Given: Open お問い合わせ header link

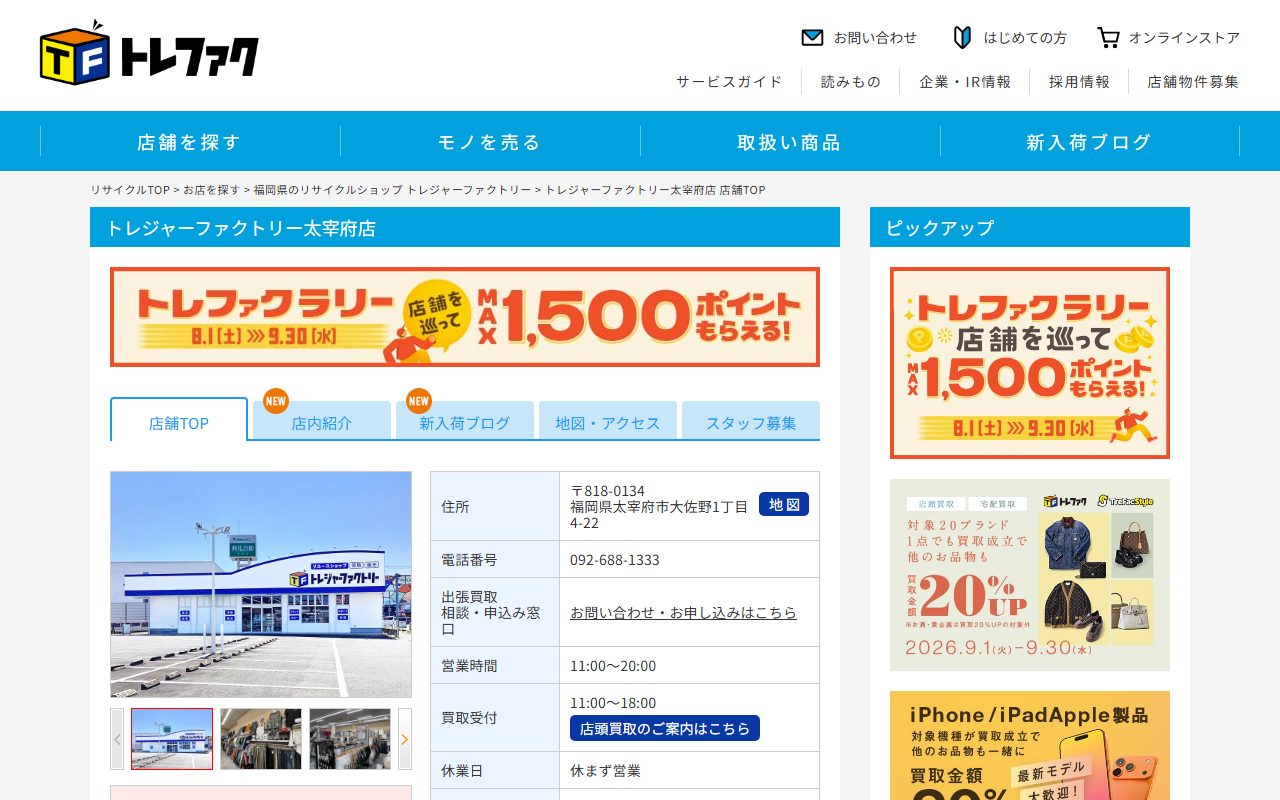Looking at the screenshot, I should pos(875,38).
